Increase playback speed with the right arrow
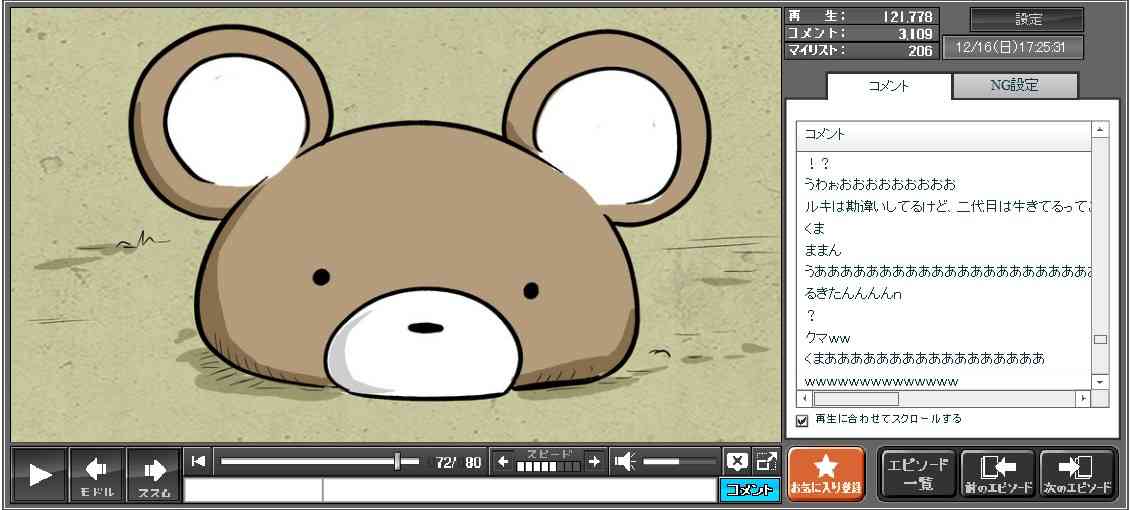The image size is (1131, 510). point(594,461)
